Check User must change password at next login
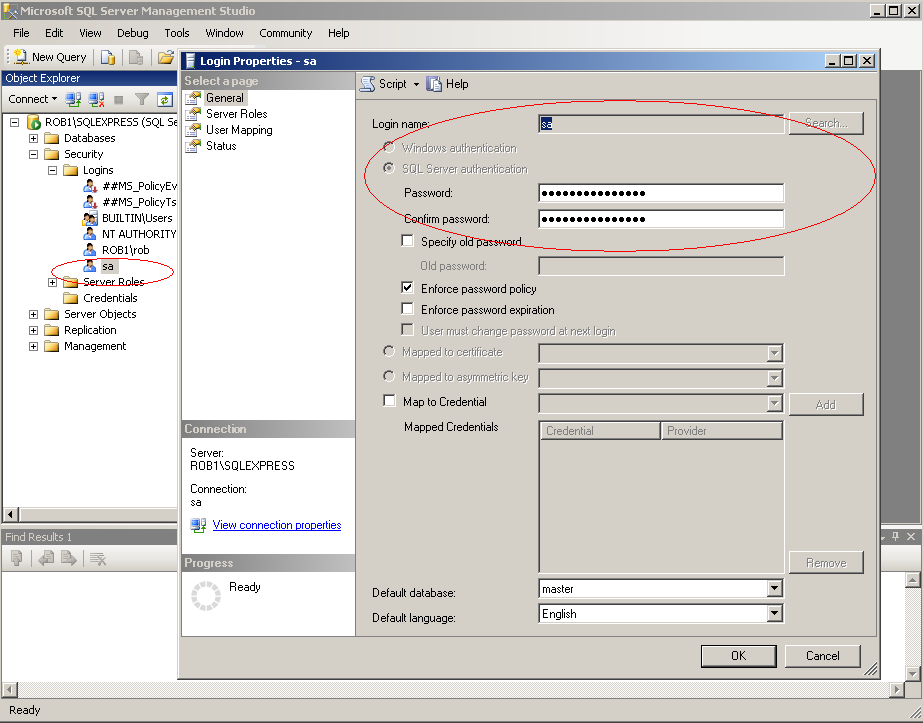The height and width of the screenshot is (723, 923). tap(407, 329)
